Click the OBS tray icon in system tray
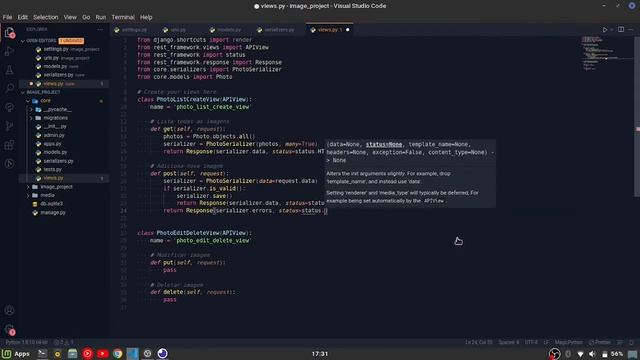The height and width of the screenshot is (360, 640). (554, 354)
